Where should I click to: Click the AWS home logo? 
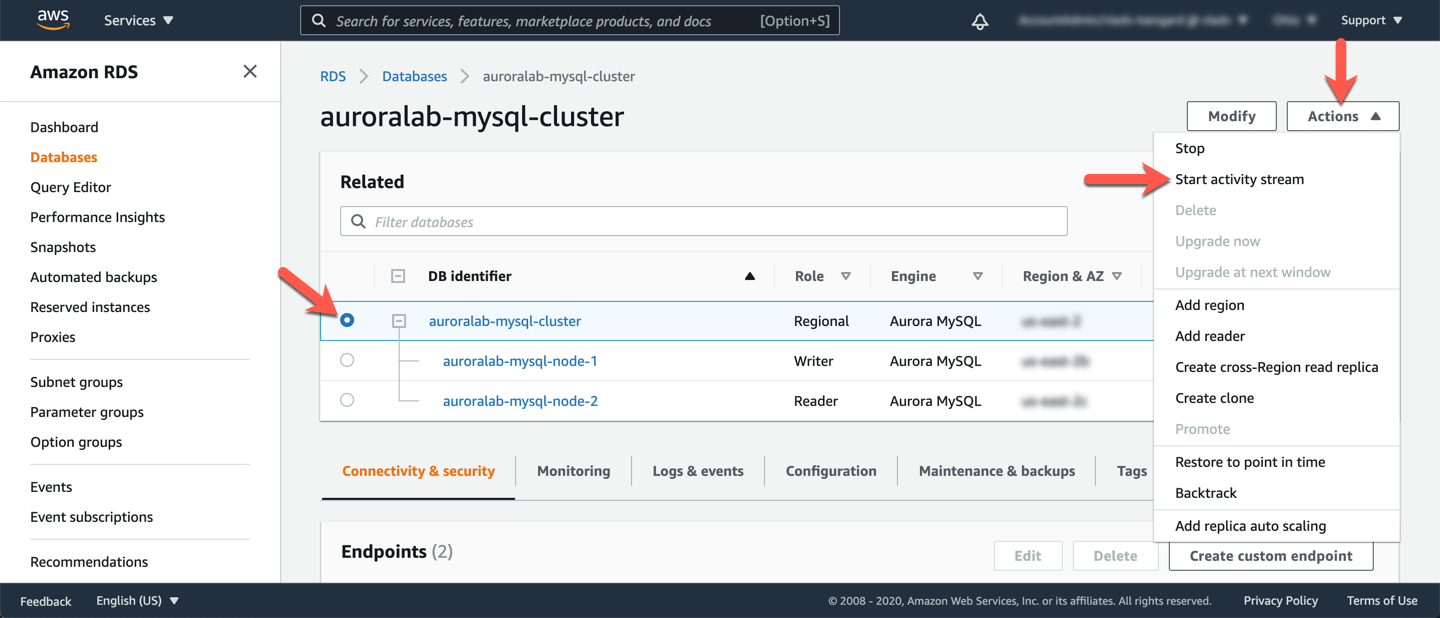[x=53, y=19]
